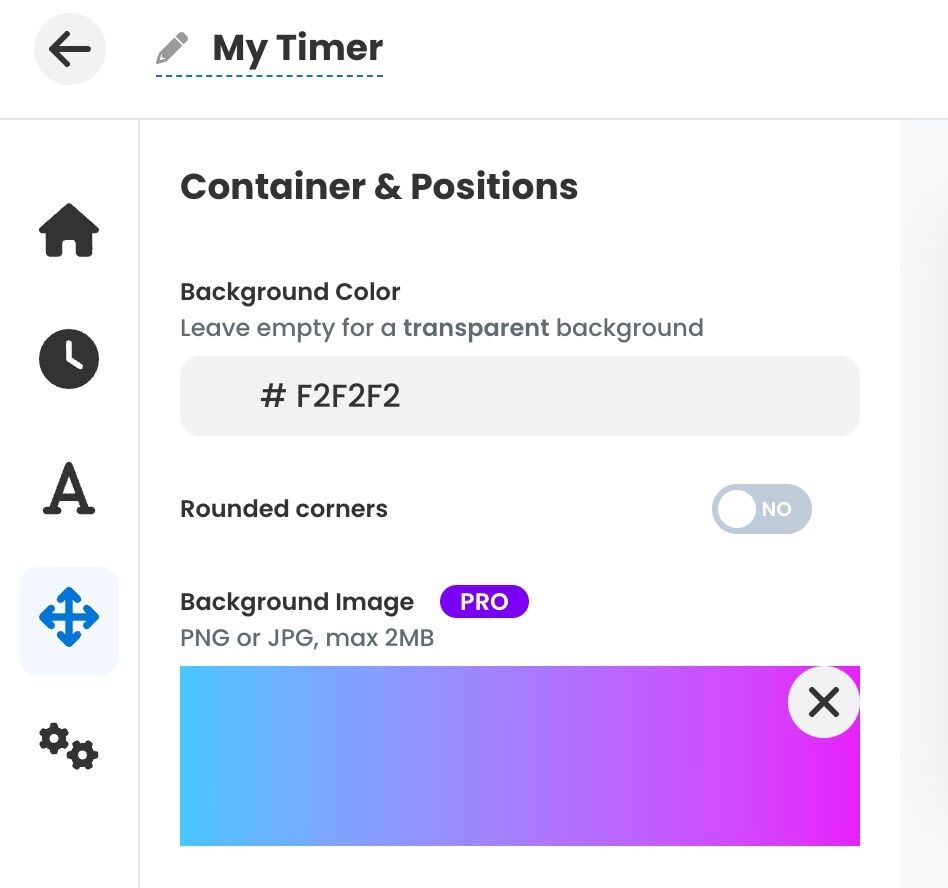Click the transparent background hint text
The width and height of the screenshot is (948, 888).
(443, 327)
